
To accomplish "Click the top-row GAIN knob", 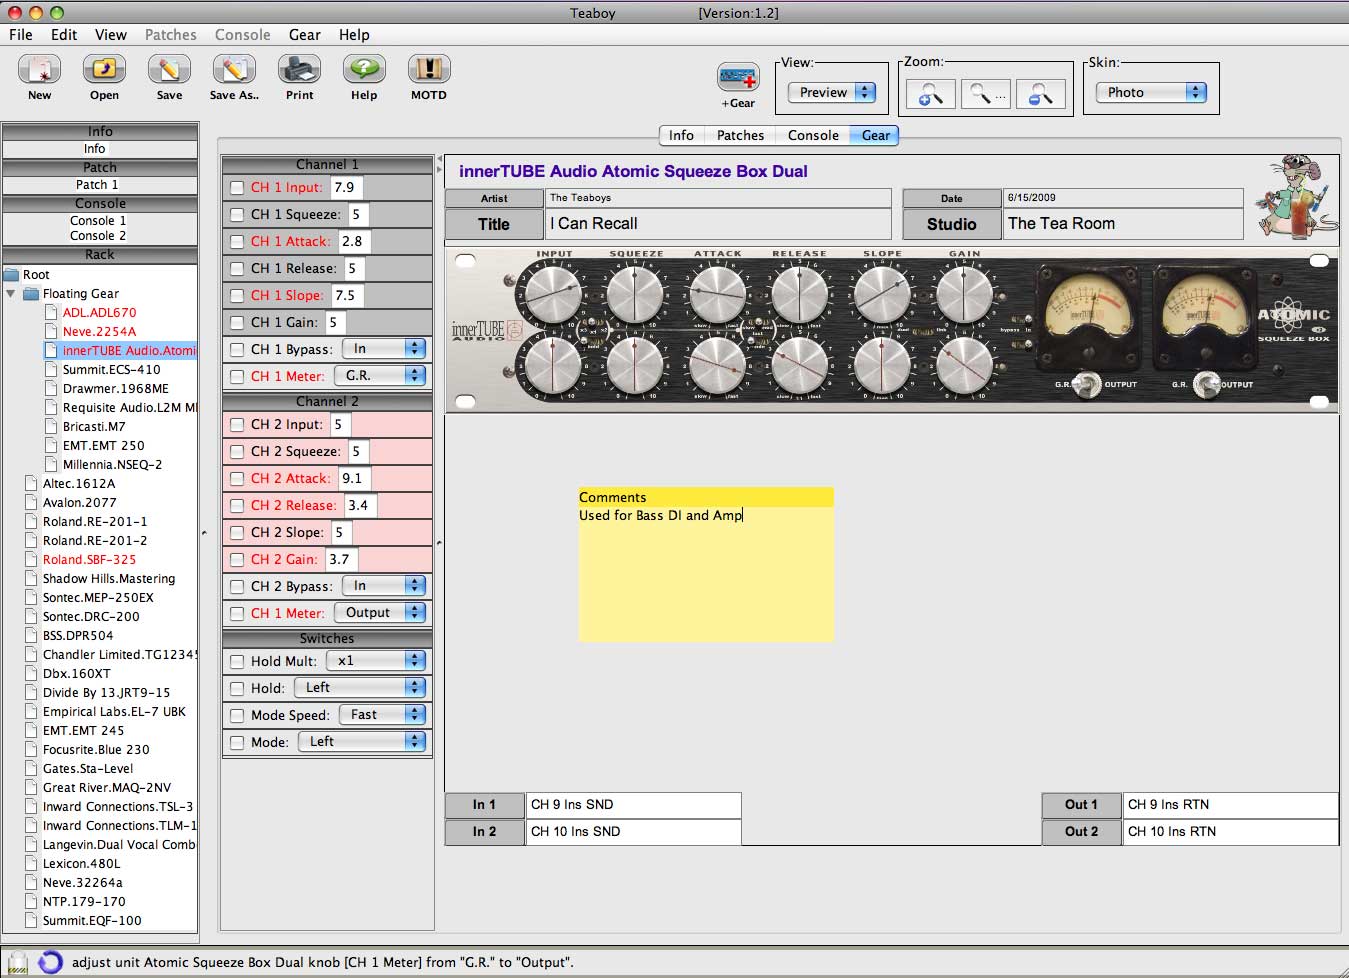I will click(964, 295).
